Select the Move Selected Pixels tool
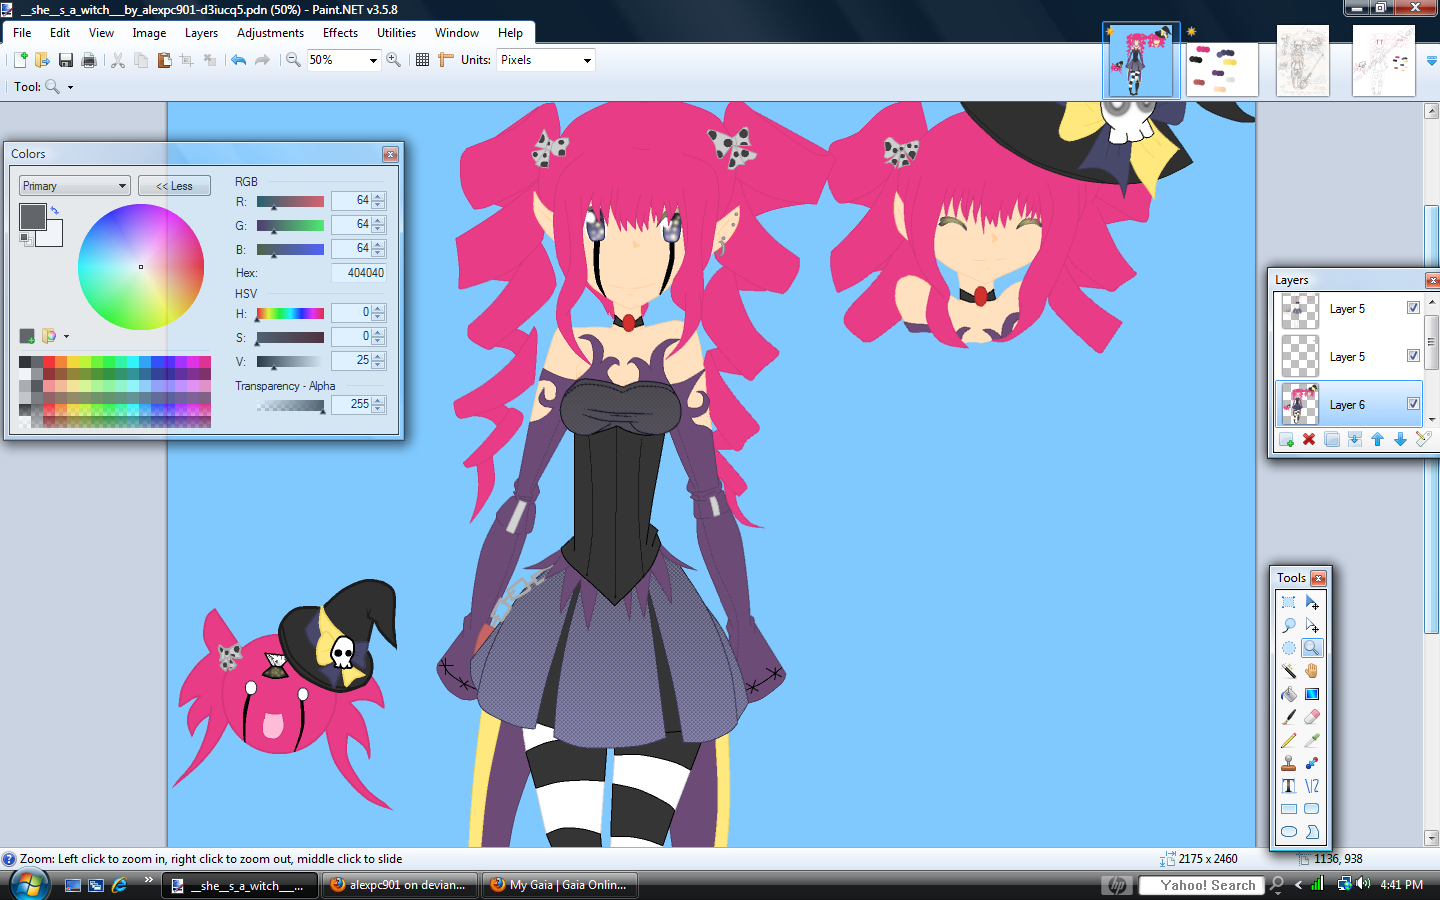The height and width of the screenshot is (900, 1440). click(1312, 602)
